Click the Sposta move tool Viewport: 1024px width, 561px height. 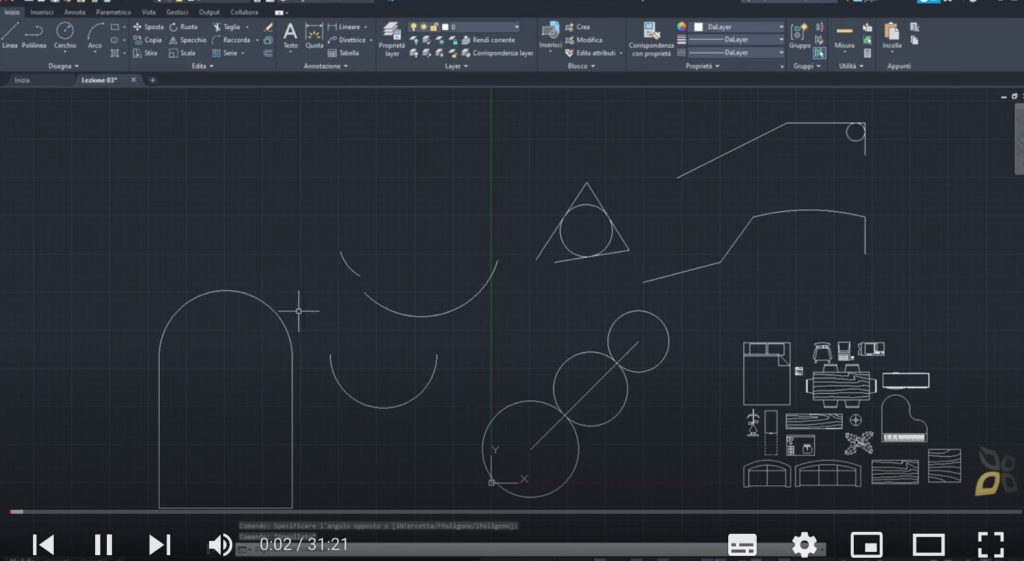148,27
